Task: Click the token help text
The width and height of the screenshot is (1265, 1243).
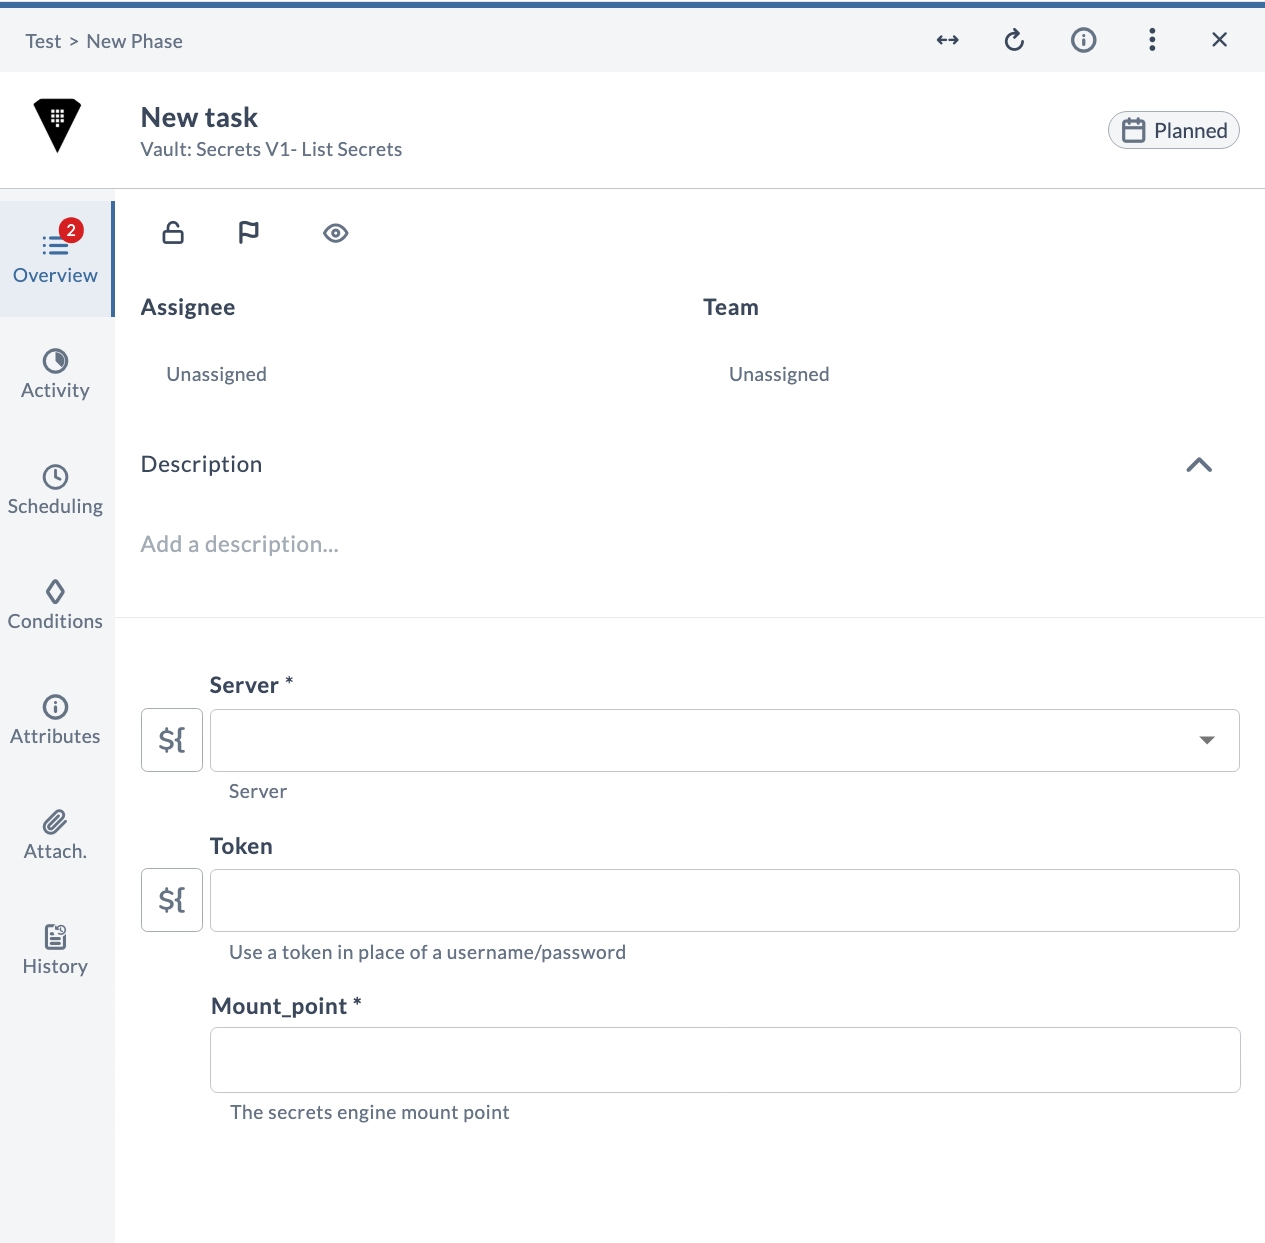Action: click(427, 952)
